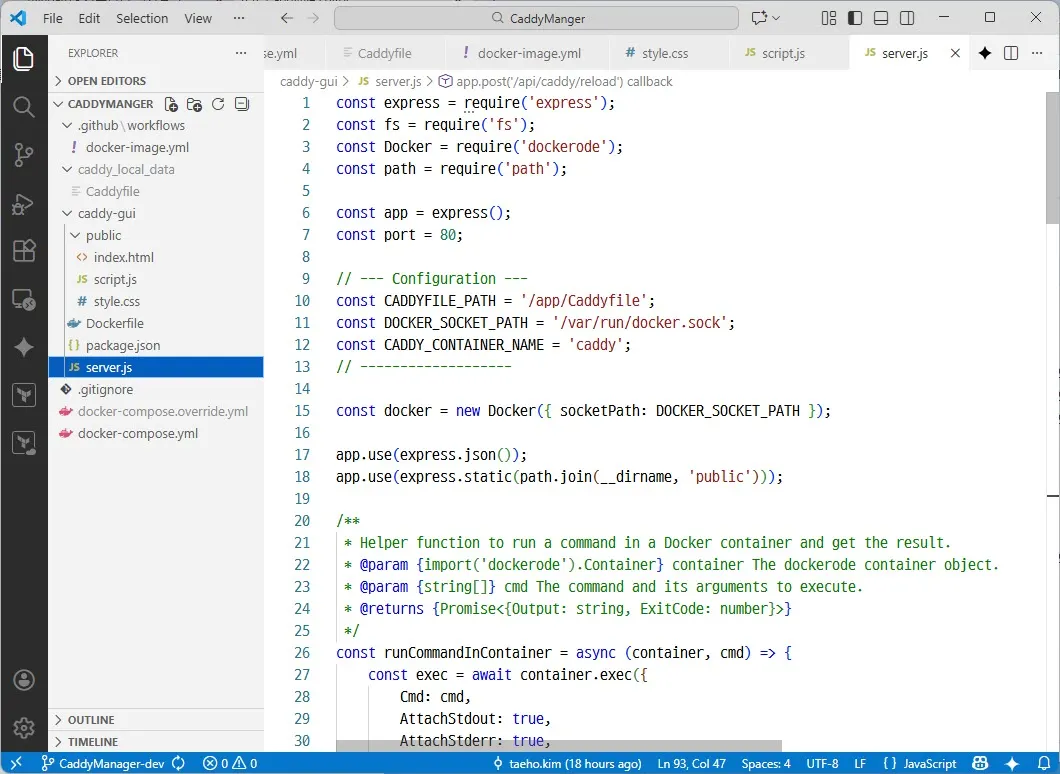Viewport: 1060px width, 774px height.
Task: Click caddy-gui breadcrumb segment
Action: coord(308,82)
